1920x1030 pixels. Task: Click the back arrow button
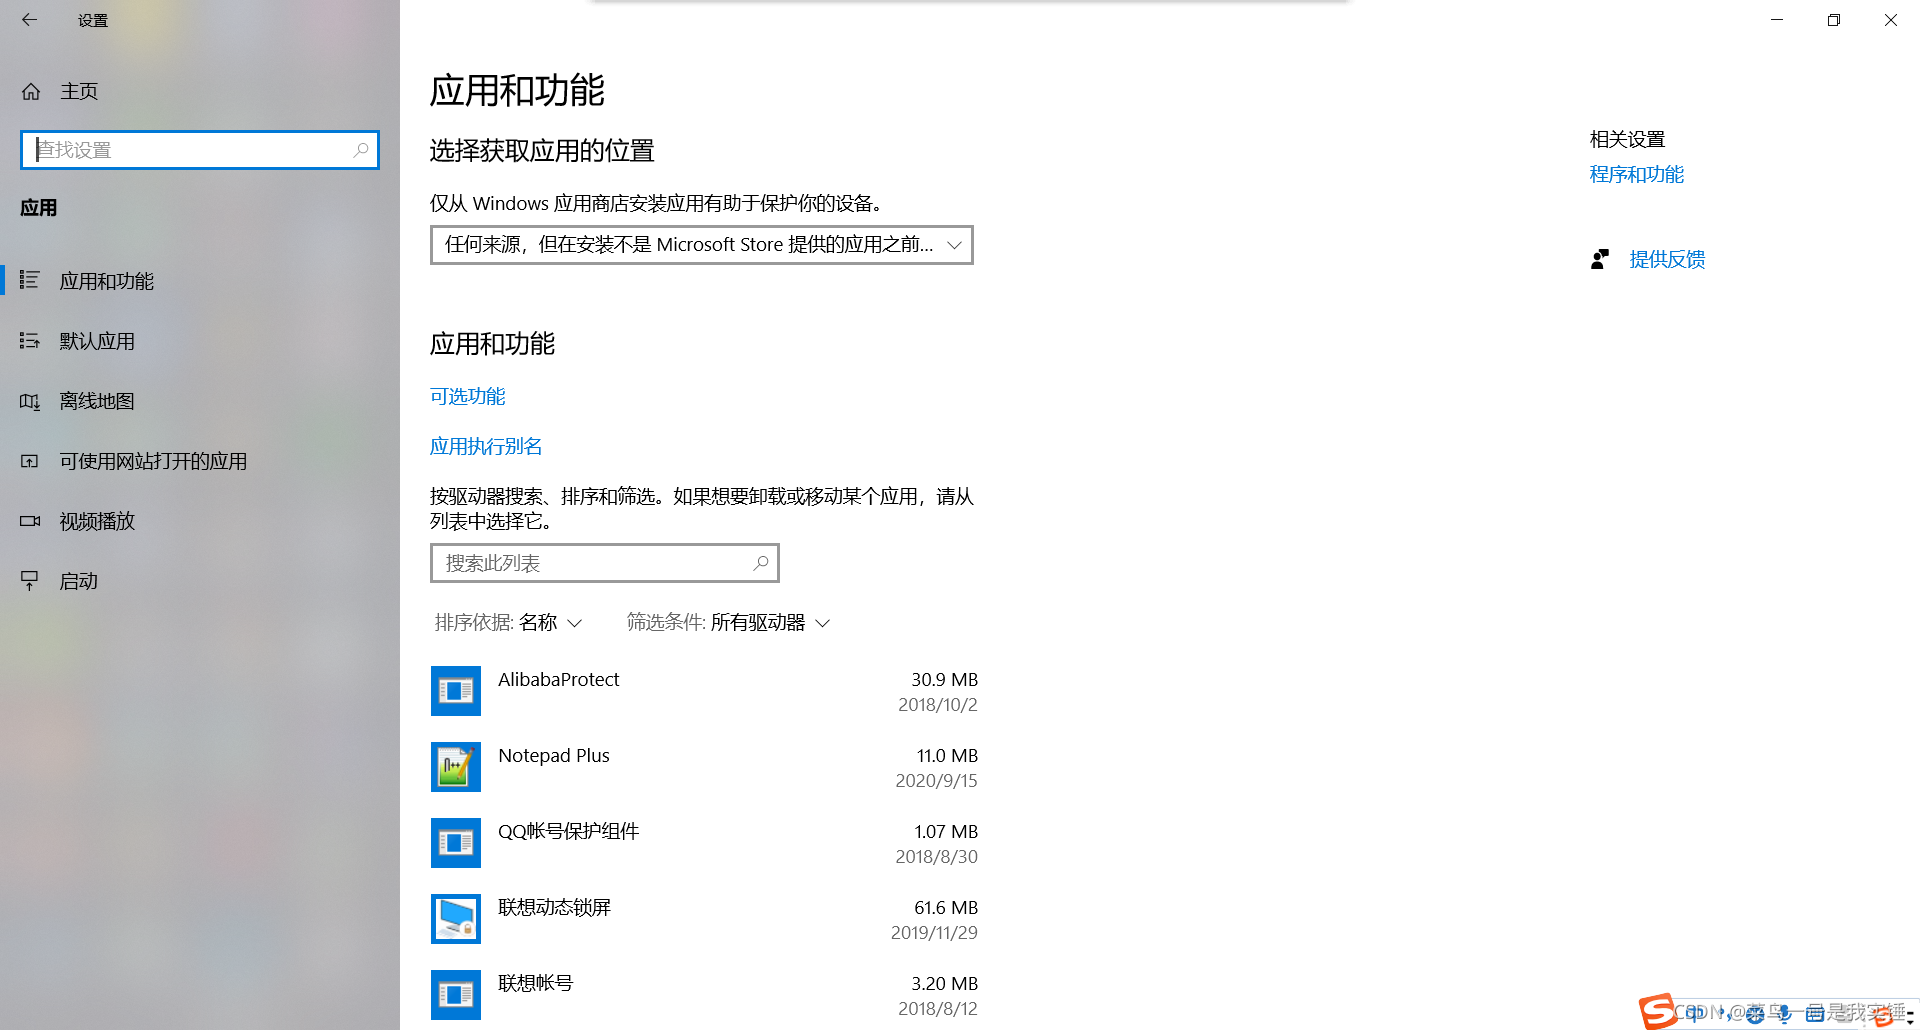[x=29, y=20]
